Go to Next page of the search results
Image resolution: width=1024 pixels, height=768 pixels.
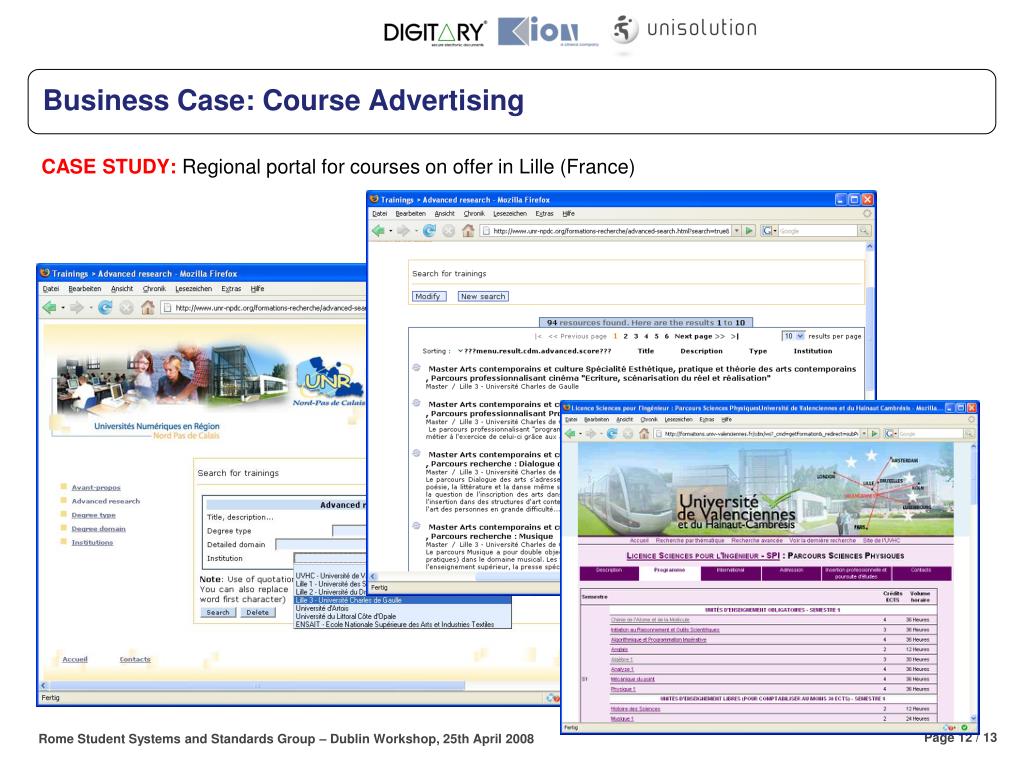[699, 336]
